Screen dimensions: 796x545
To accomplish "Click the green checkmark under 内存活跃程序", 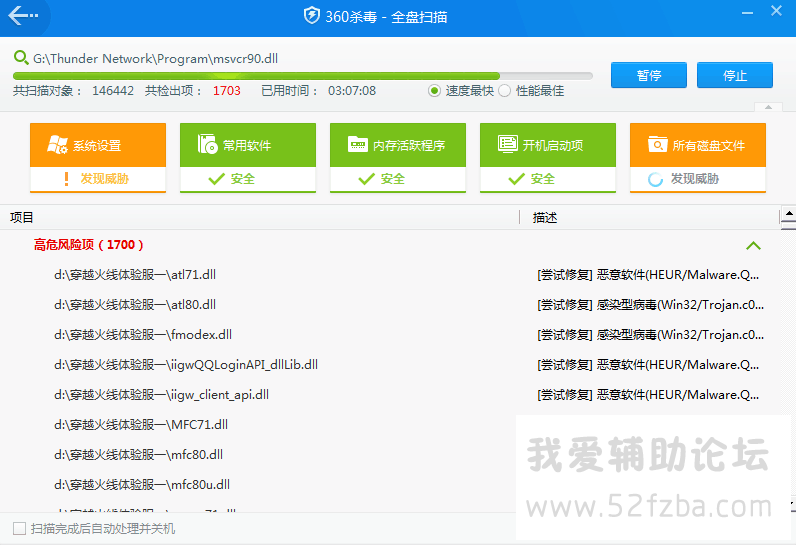I will pos(367,179).
